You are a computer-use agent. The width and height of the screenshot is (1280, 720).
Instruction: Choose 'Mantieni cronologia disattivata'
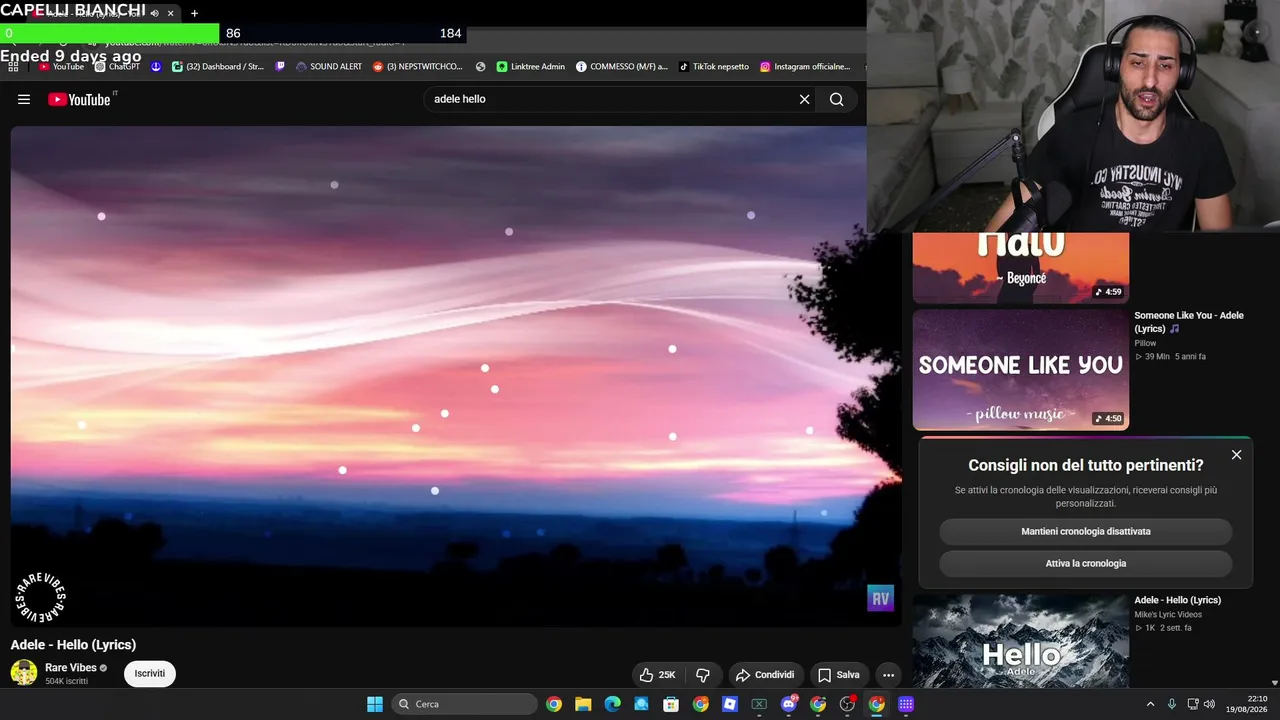pyautogui.click(x=1086, y=531)
